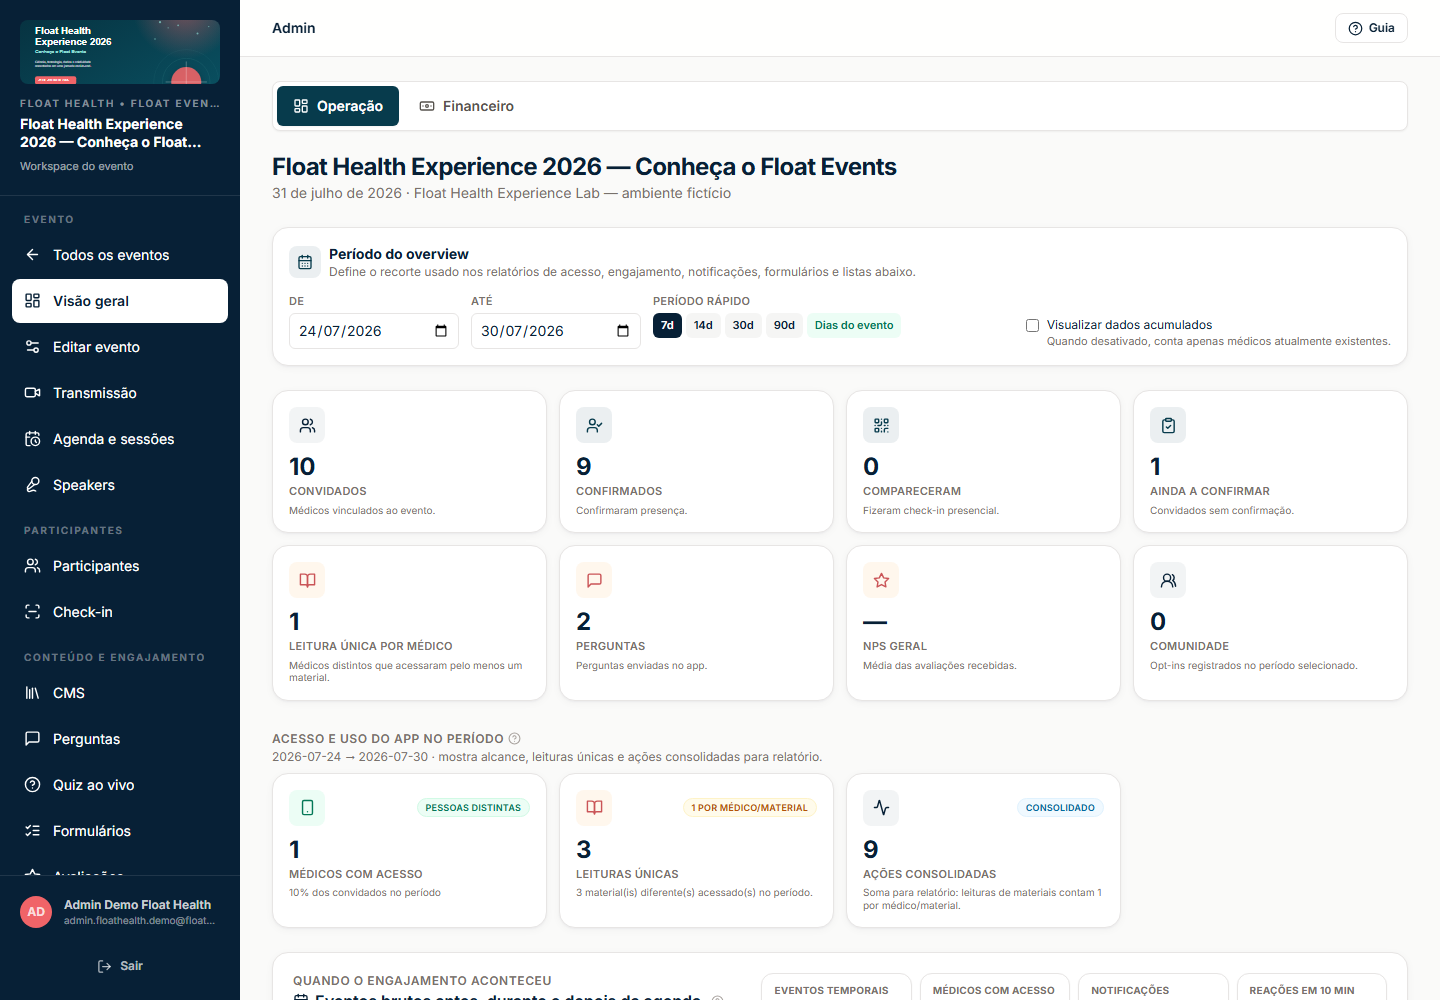Open Agenda e sessões page

pyautogui.click(x=120, y=439)
